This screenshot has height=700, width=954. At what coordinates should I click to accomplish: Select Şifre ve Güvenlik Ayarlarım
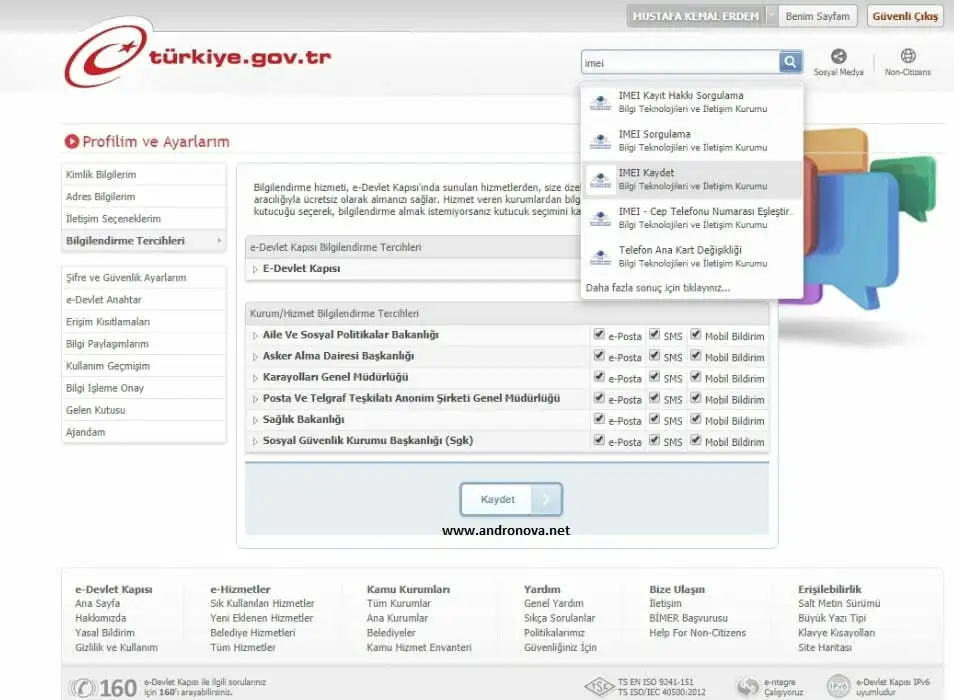(x=144, y=277)
